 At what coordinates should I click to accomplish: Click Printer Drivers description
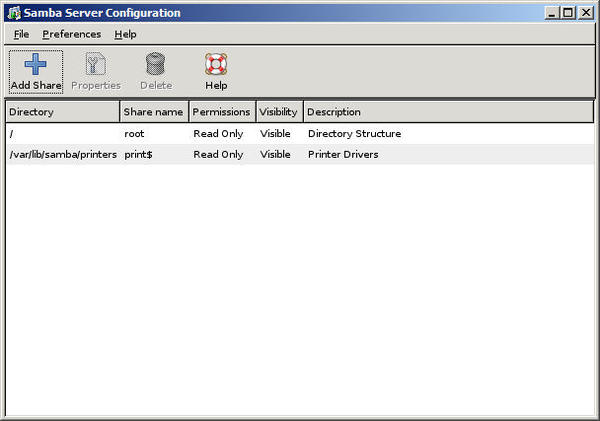click(x=343, y=155)
